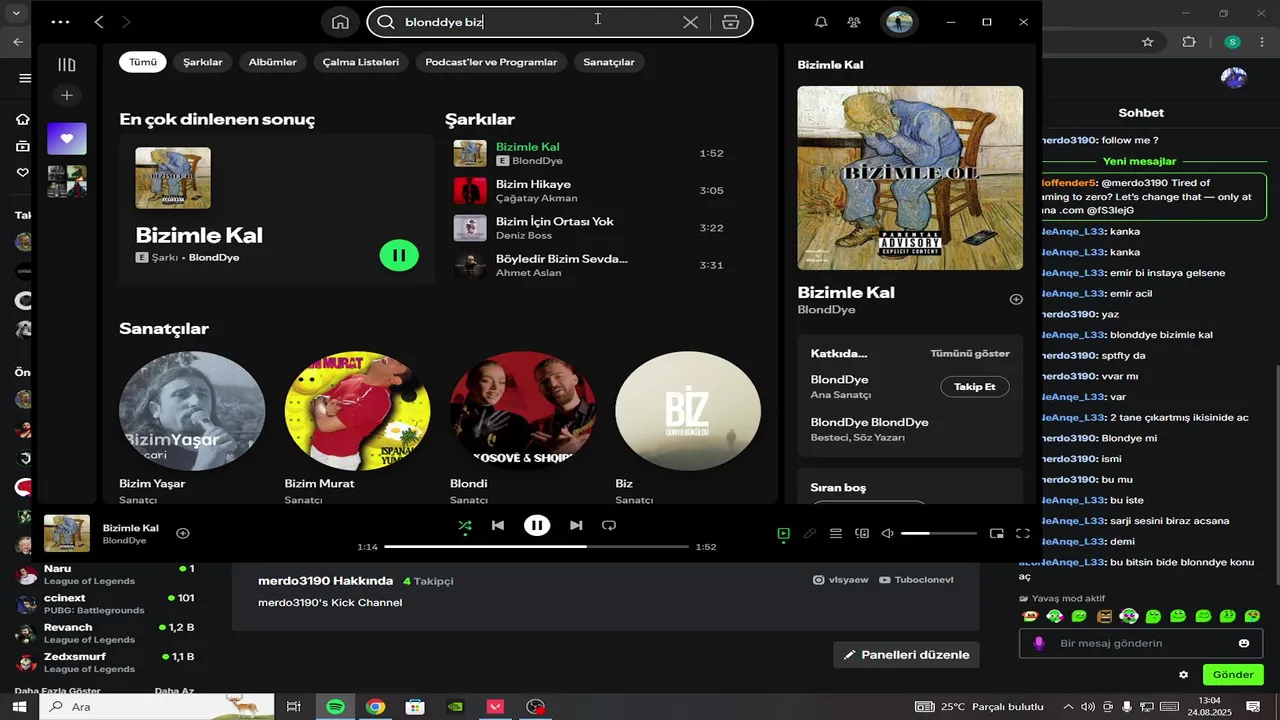
Task: Click Panelleri düzenle button on Kick page
Action: pyautogui.click(x=907, y=655)
